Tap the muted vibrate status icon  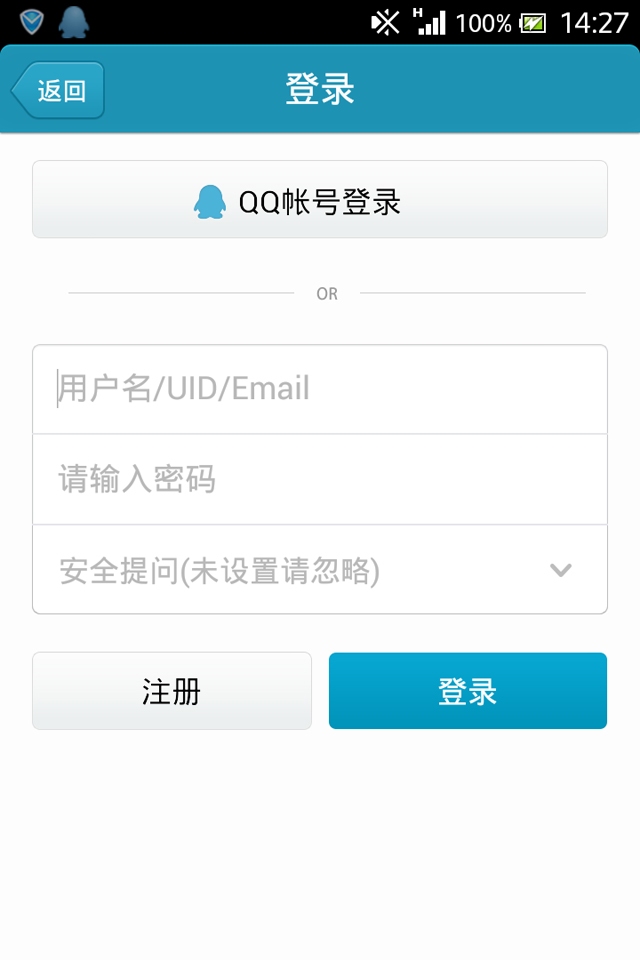click(385, 23)
